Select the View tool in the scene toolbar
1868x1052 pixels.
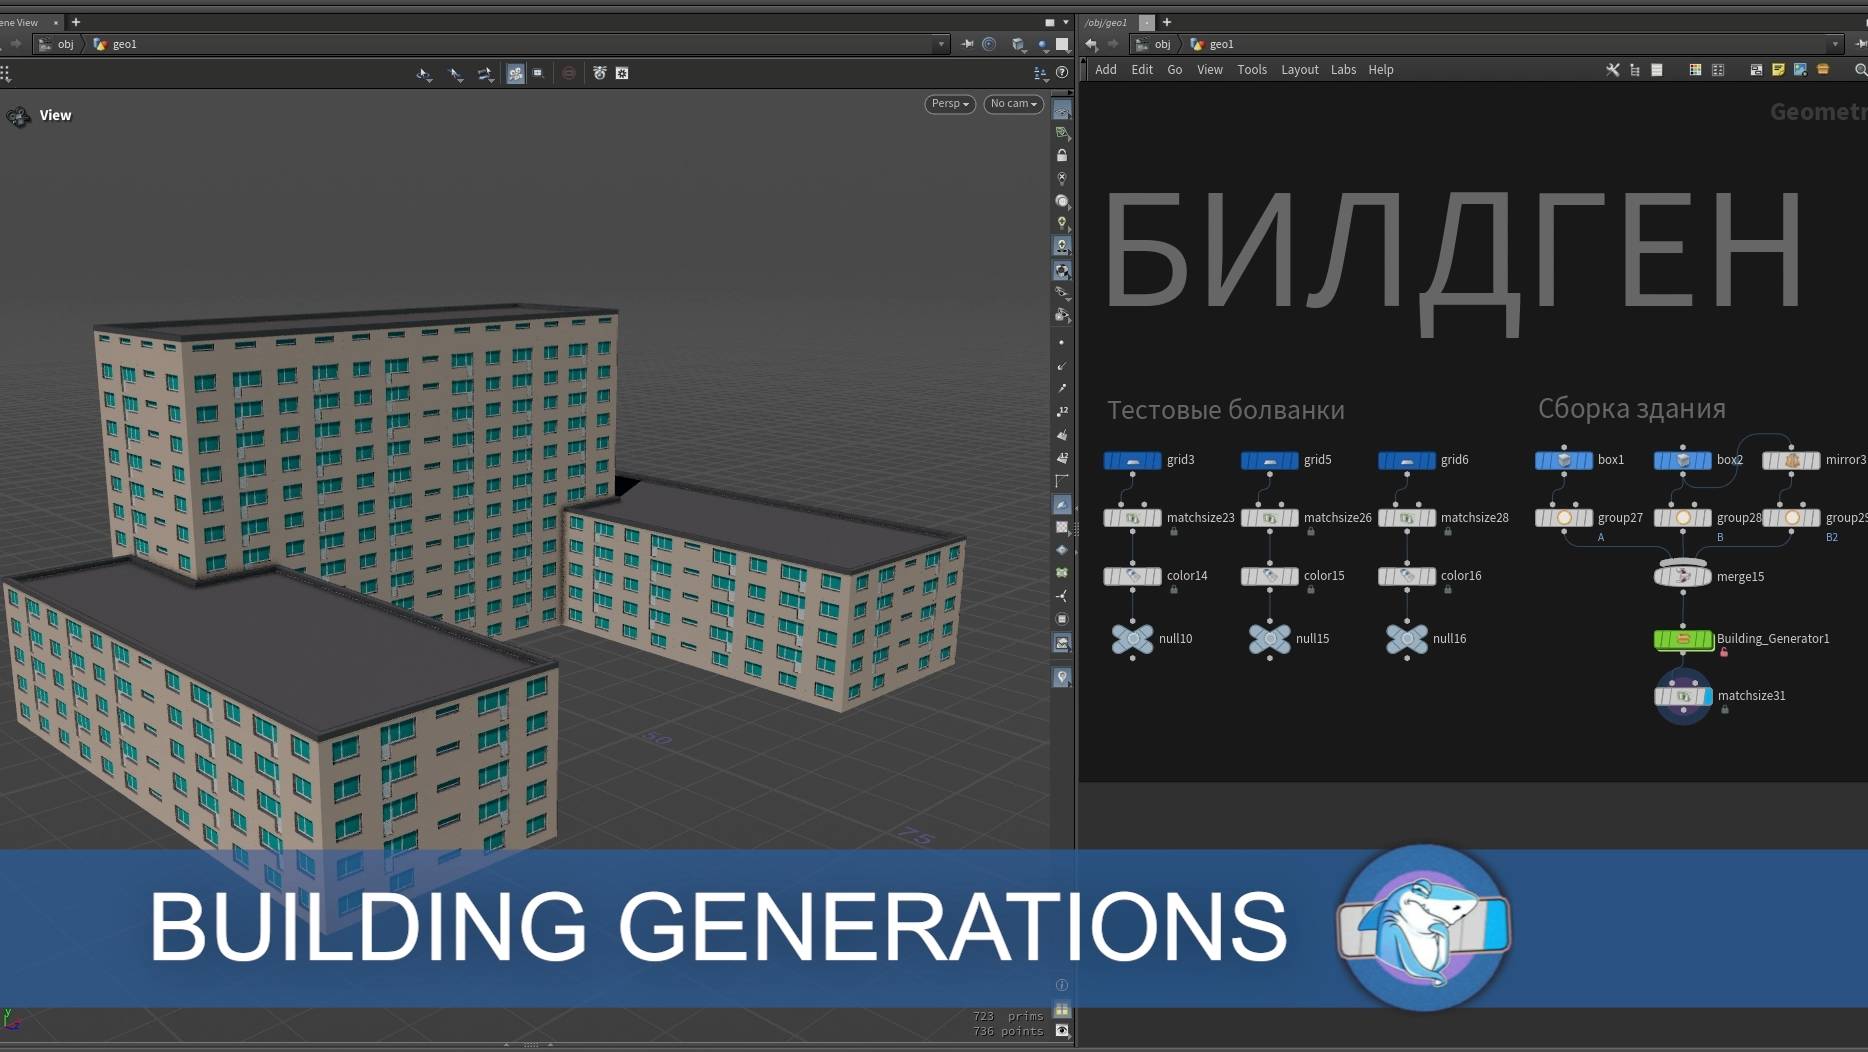point(425,73)
